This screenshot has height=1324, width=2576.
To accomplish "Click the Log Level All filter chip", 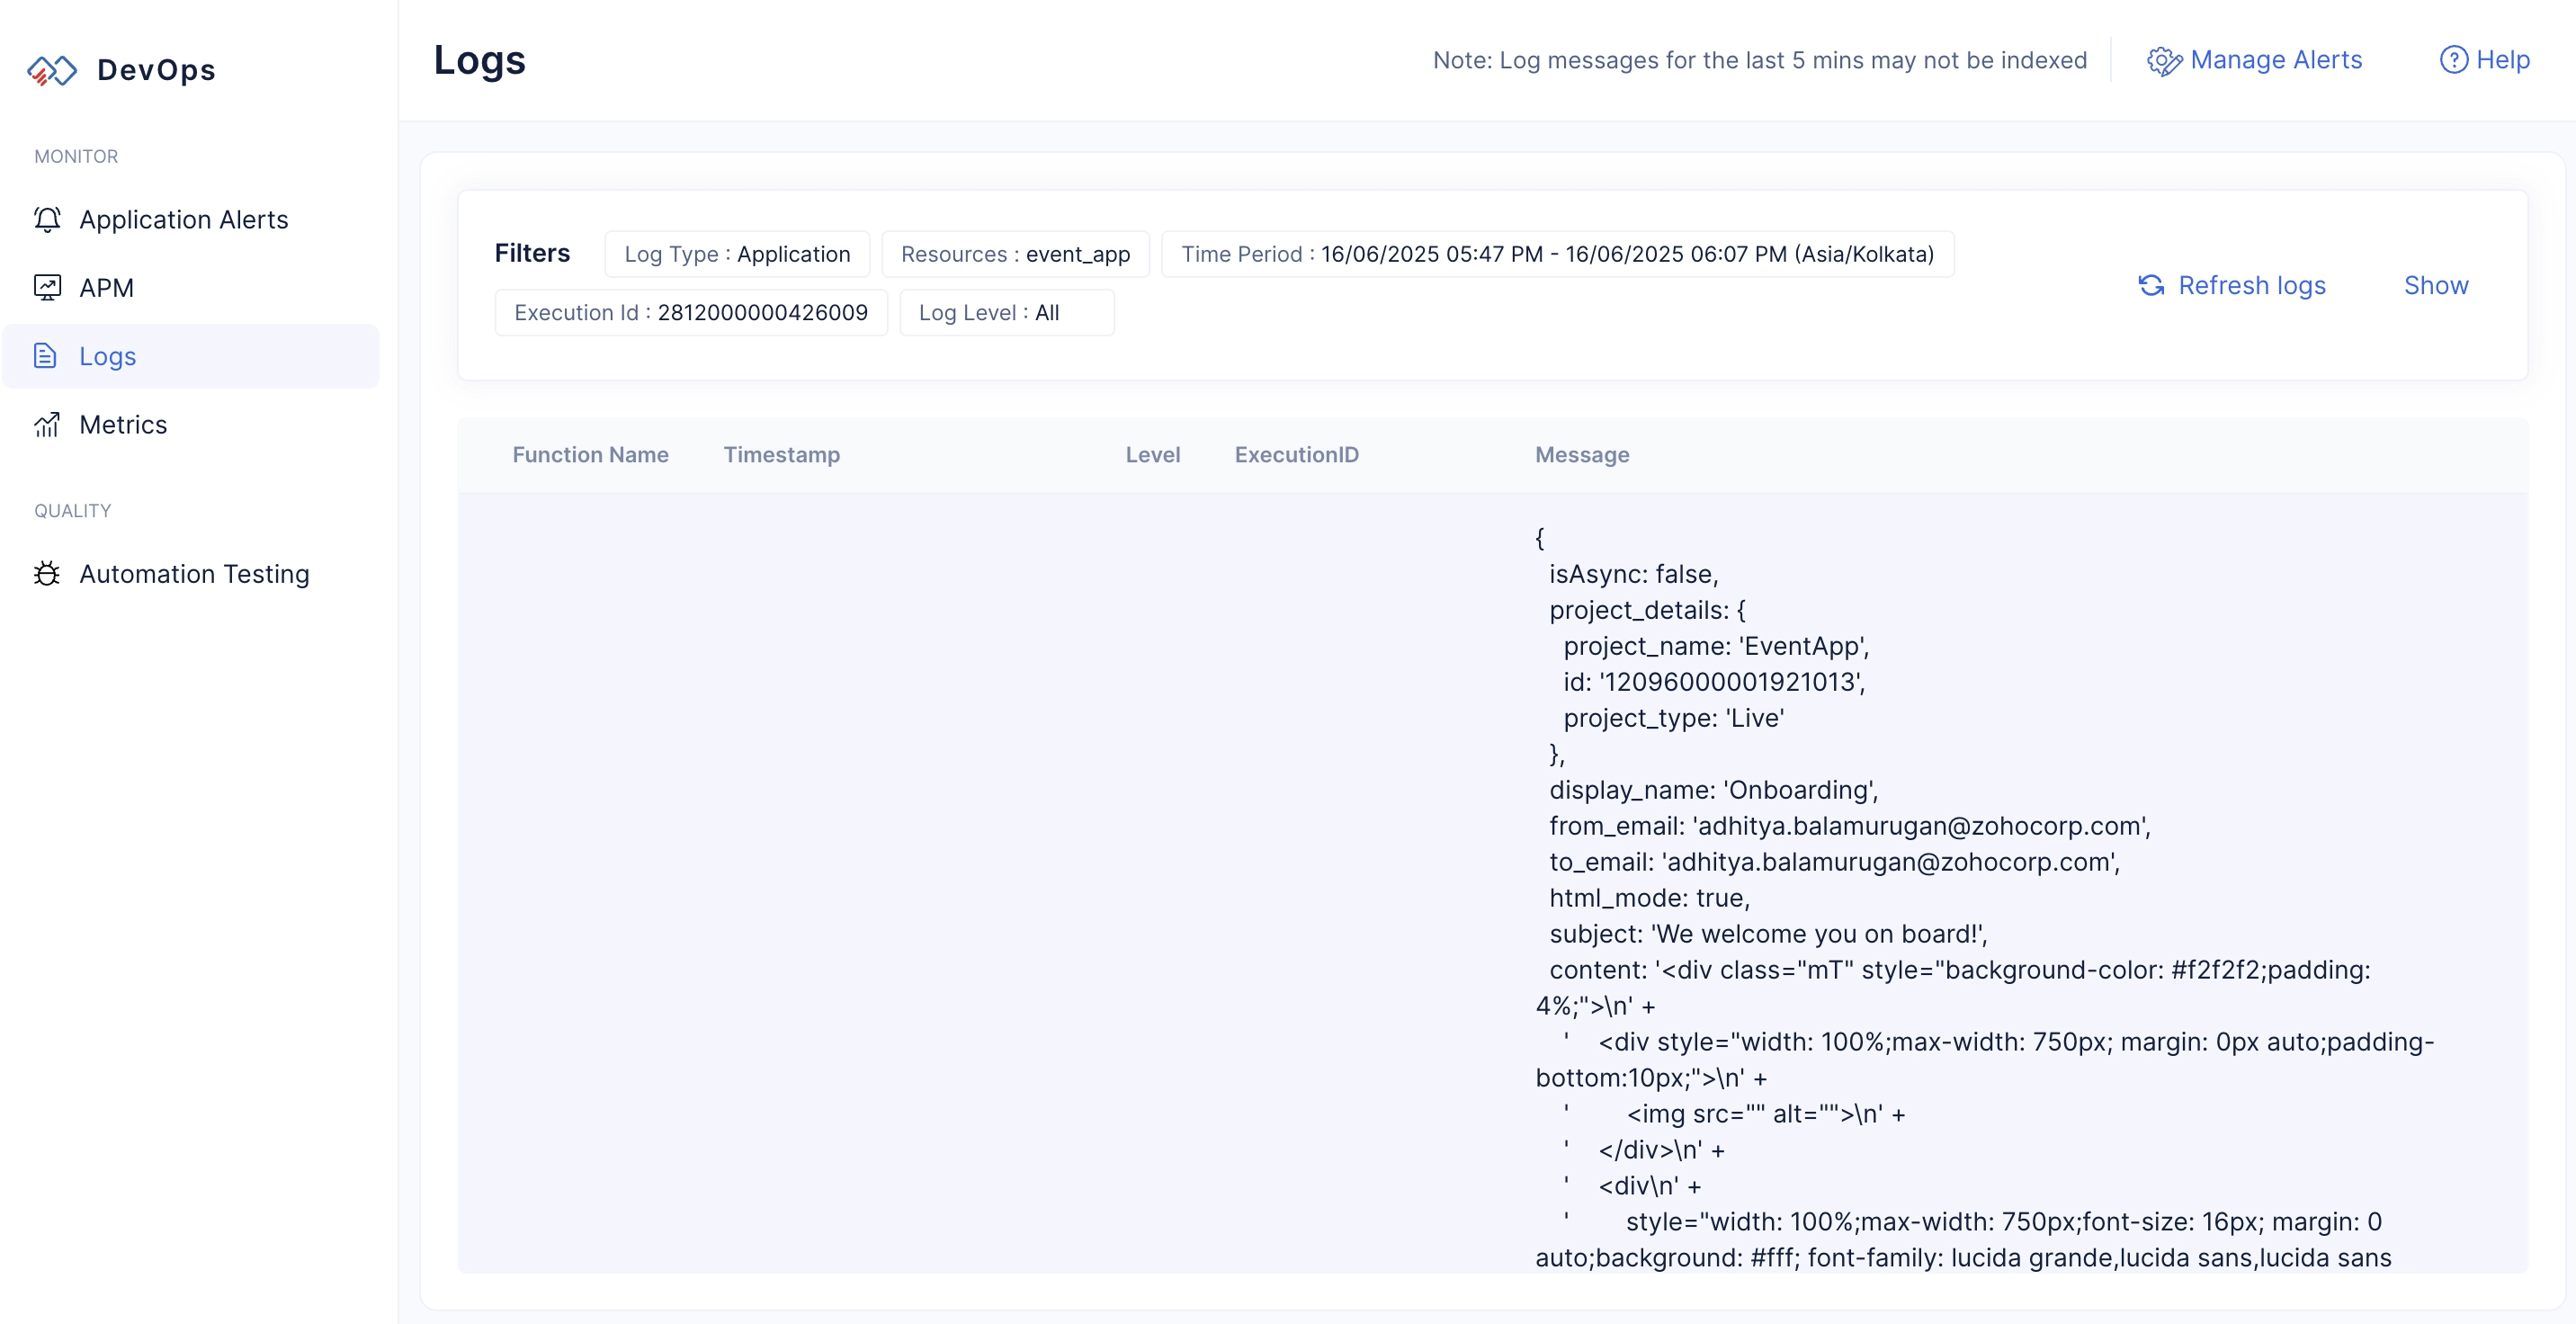I will [1006, 312].
